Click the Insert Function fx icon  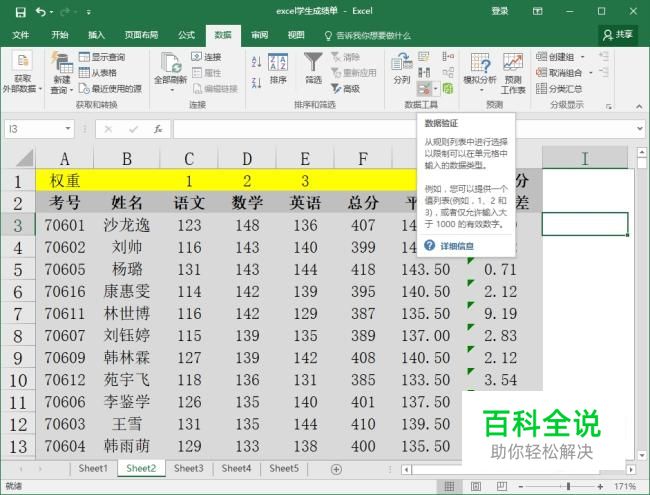(x=158, y=129)
